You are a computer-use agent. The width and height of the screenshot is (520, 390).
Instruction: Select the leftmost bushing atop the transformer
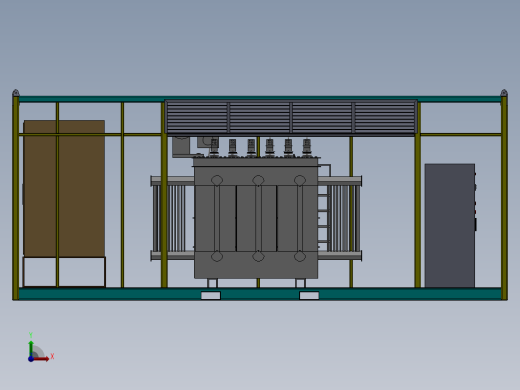(214, 147)
